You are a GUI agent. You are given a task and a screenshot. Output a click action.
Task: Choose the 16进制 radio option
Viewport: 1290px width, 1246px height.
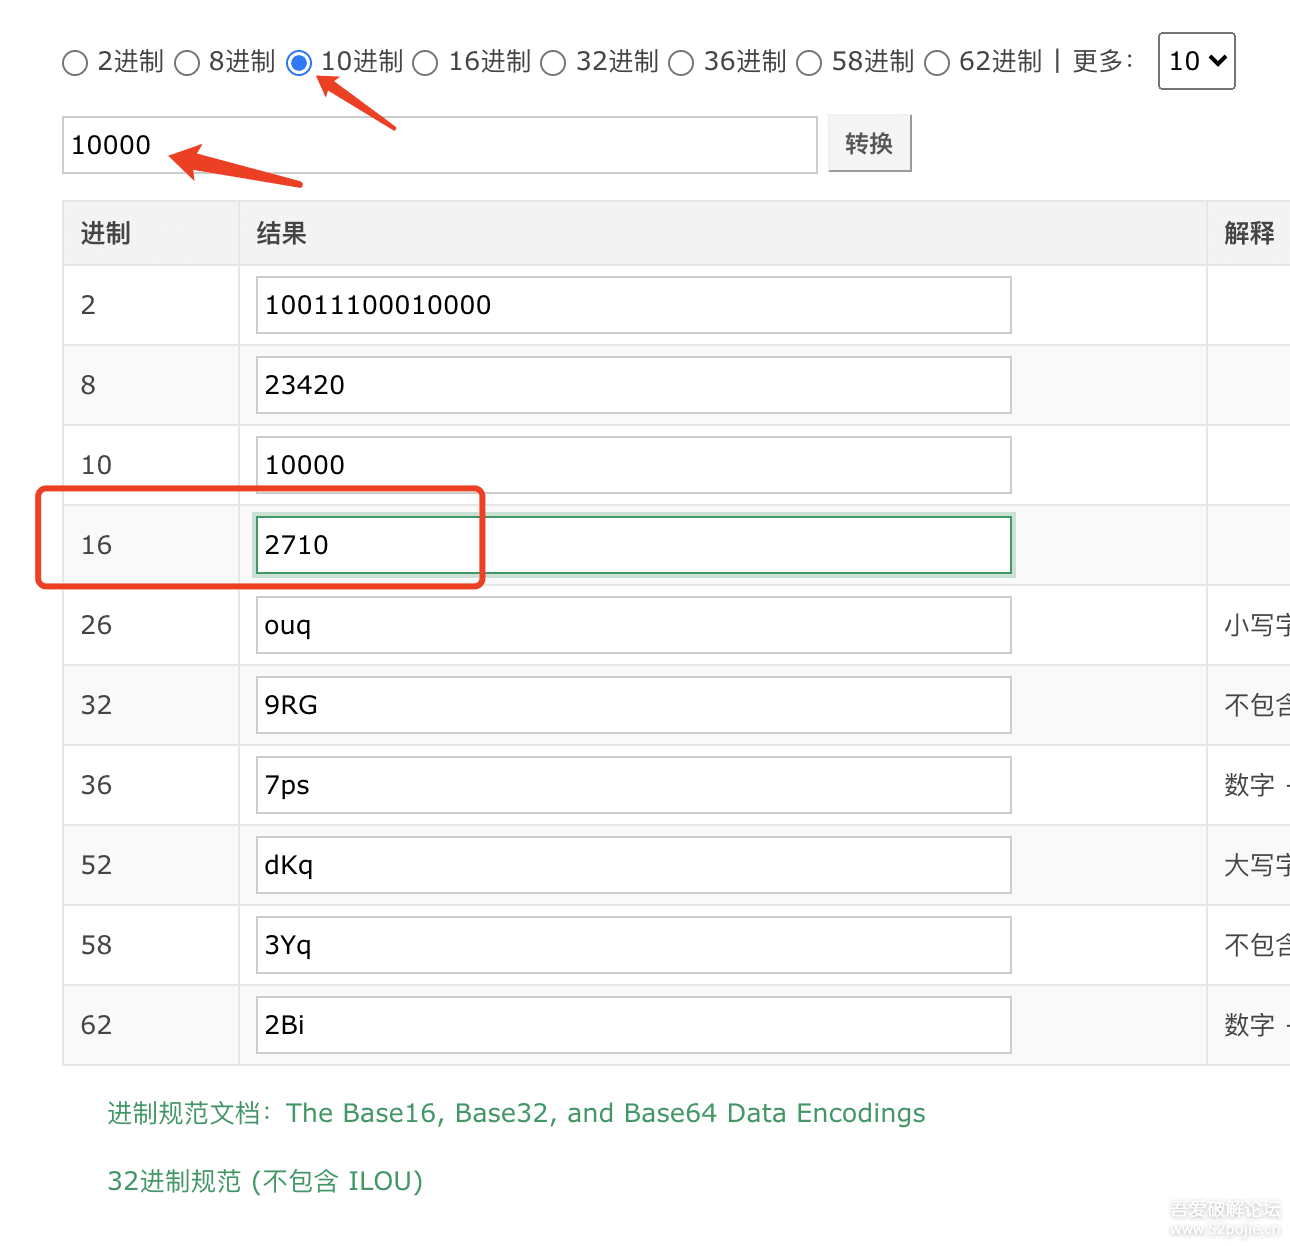pyautogui.click(x=426, y=63)
